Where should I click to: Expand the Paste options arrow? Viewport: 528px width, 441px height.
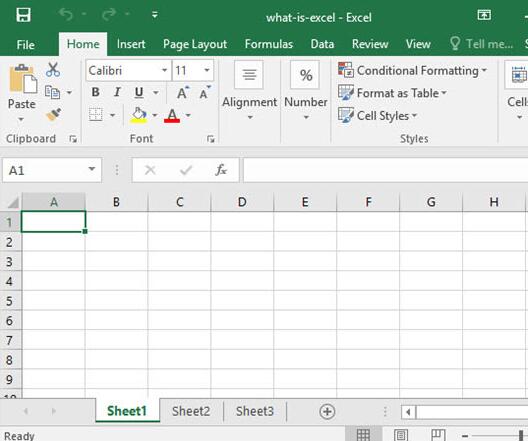(21, 119)
